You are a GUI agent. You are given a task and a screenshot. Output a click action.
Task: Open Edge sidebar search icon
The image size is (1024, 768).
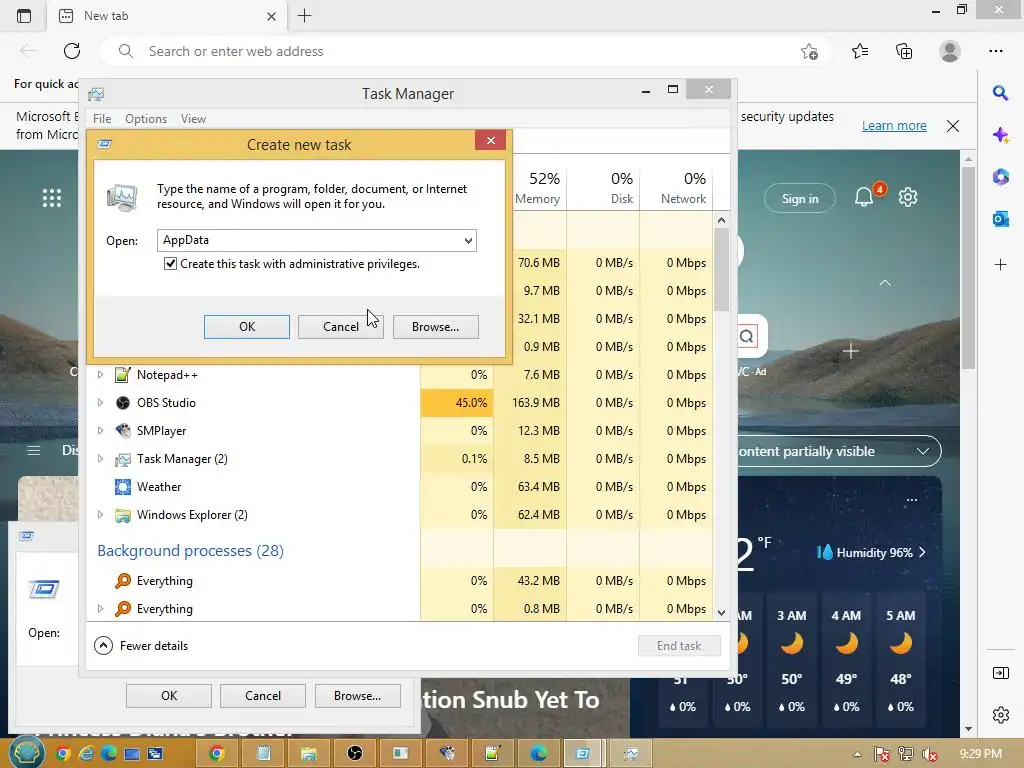point(1000,93)
